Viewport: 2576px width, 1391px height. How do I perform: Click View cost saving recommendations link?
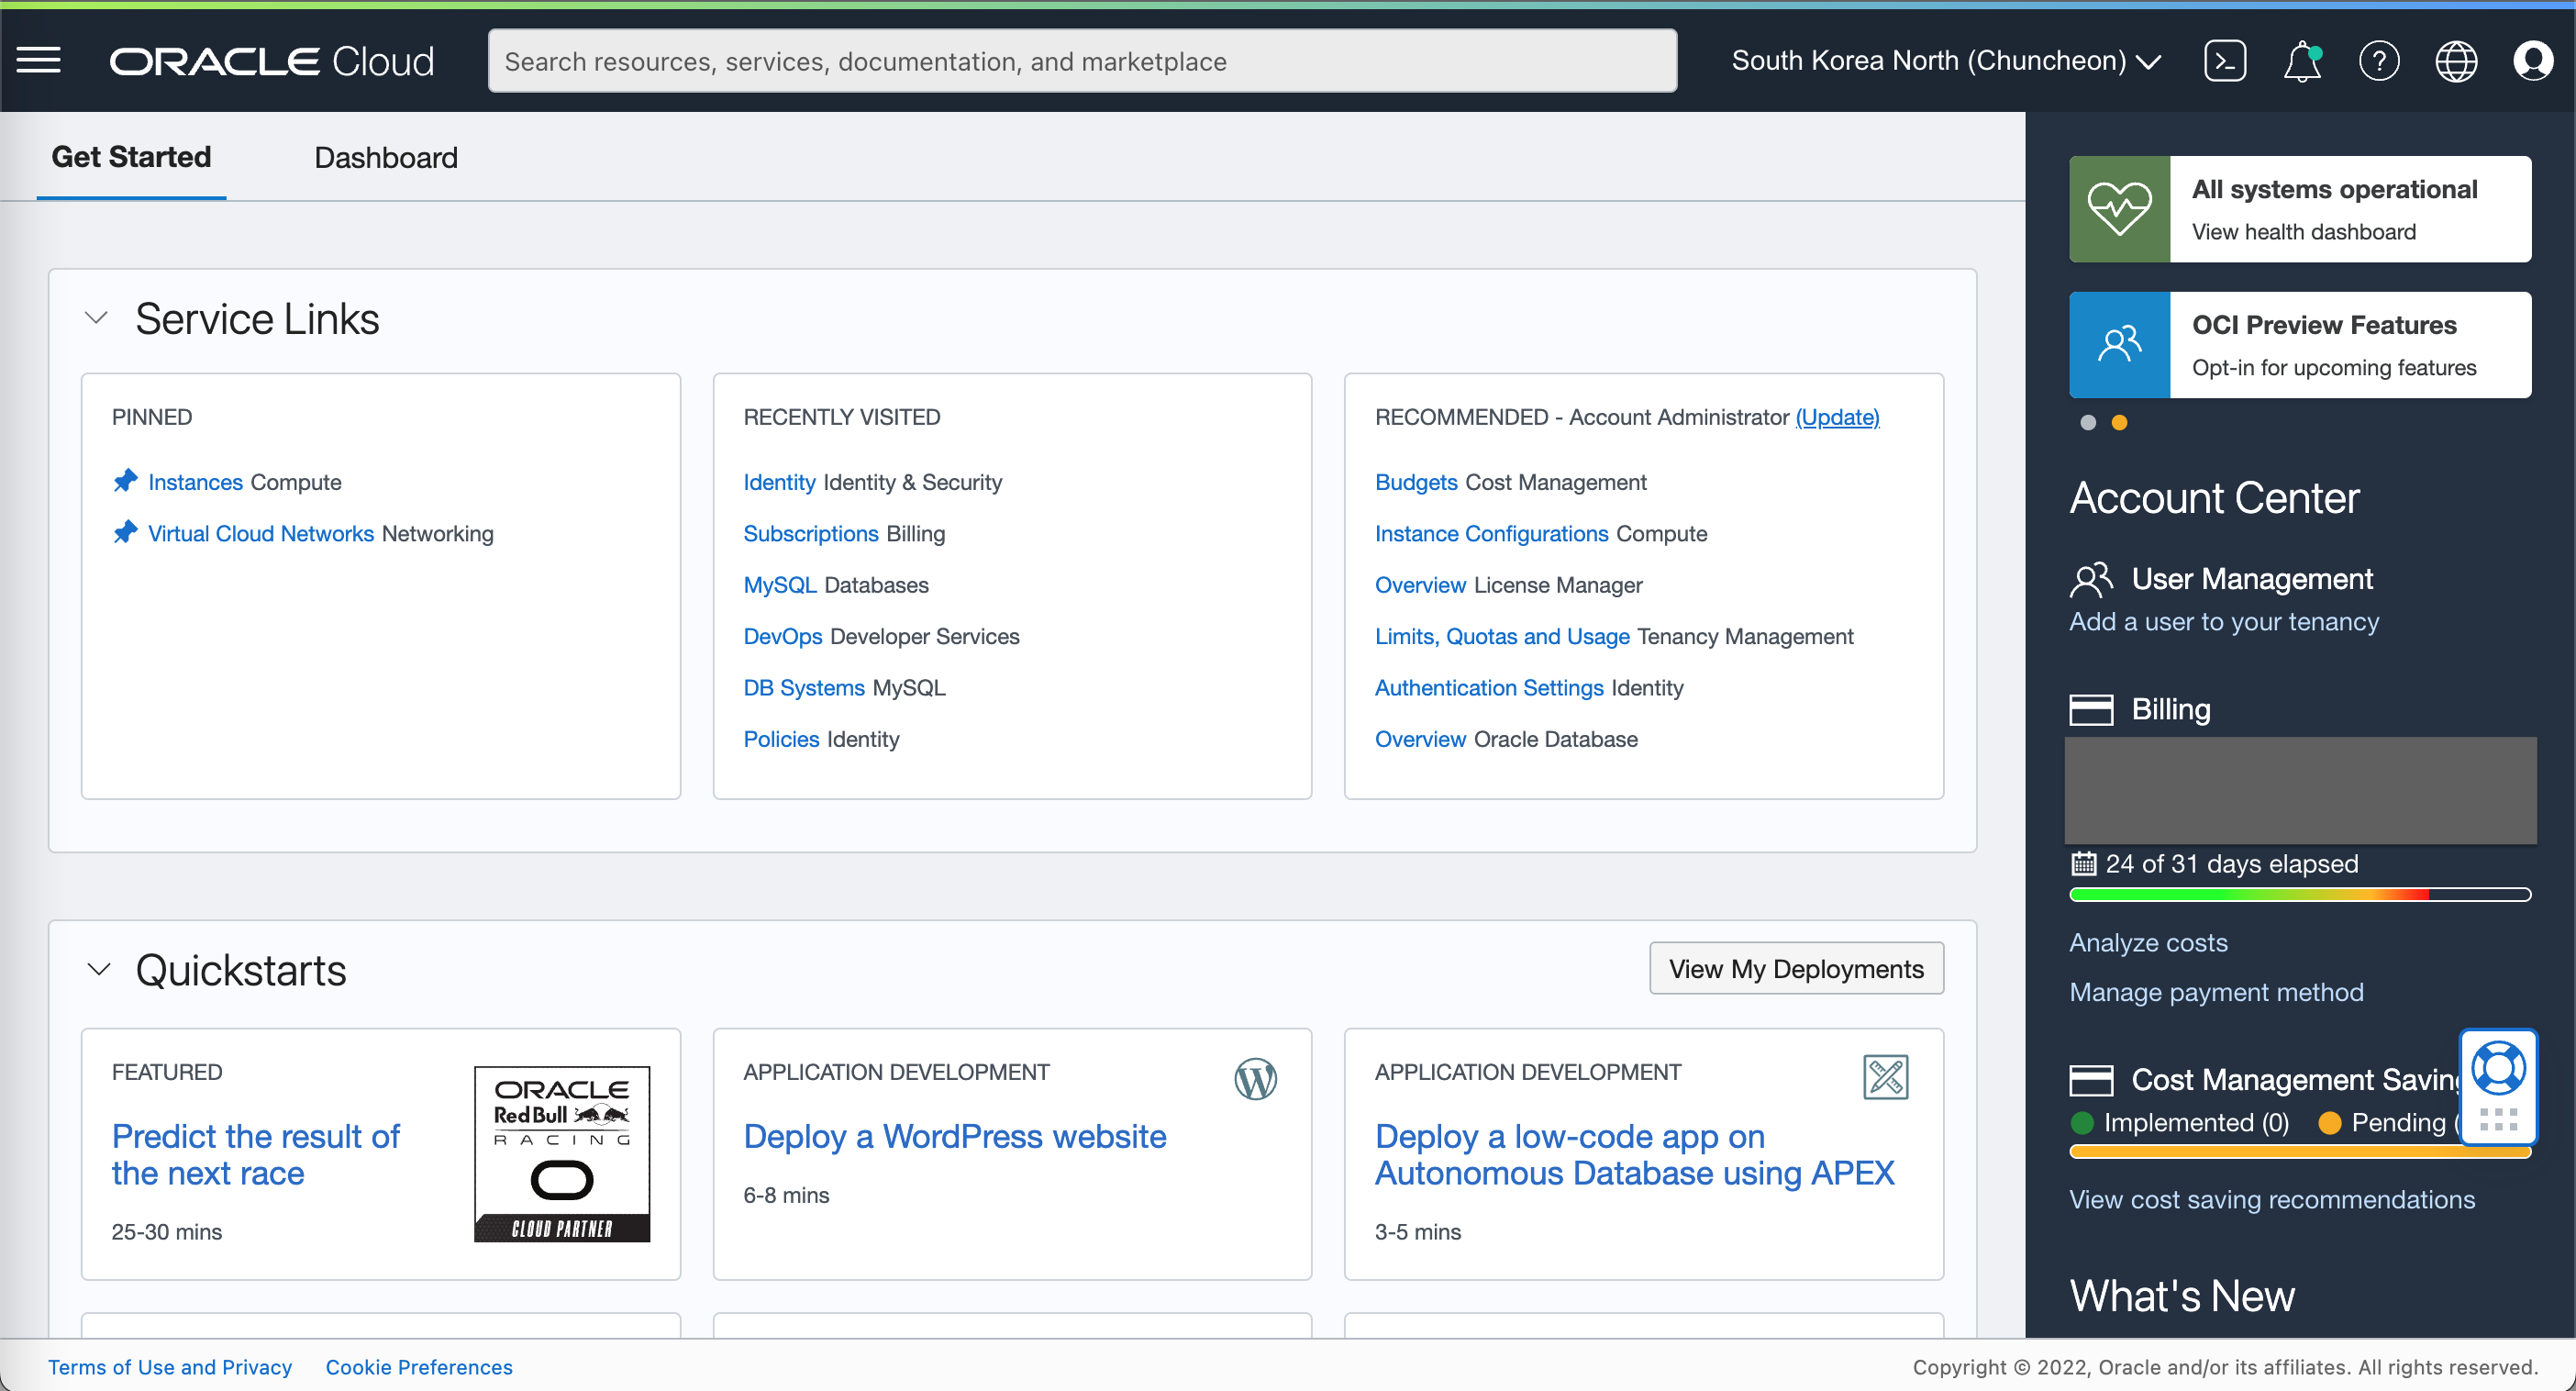pyautogui.click(x=2272, y=1200)
